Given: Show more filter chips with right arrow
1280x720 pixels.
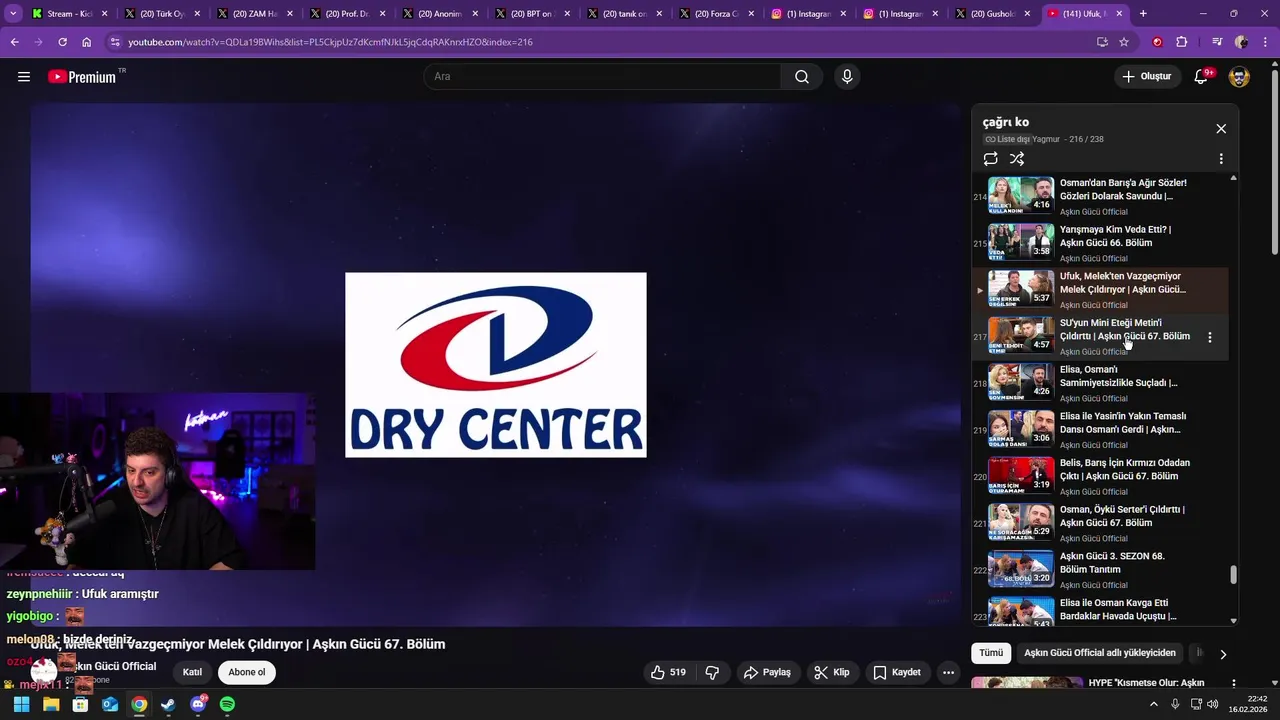Looking at the screenshot, I should point(1222,654).
